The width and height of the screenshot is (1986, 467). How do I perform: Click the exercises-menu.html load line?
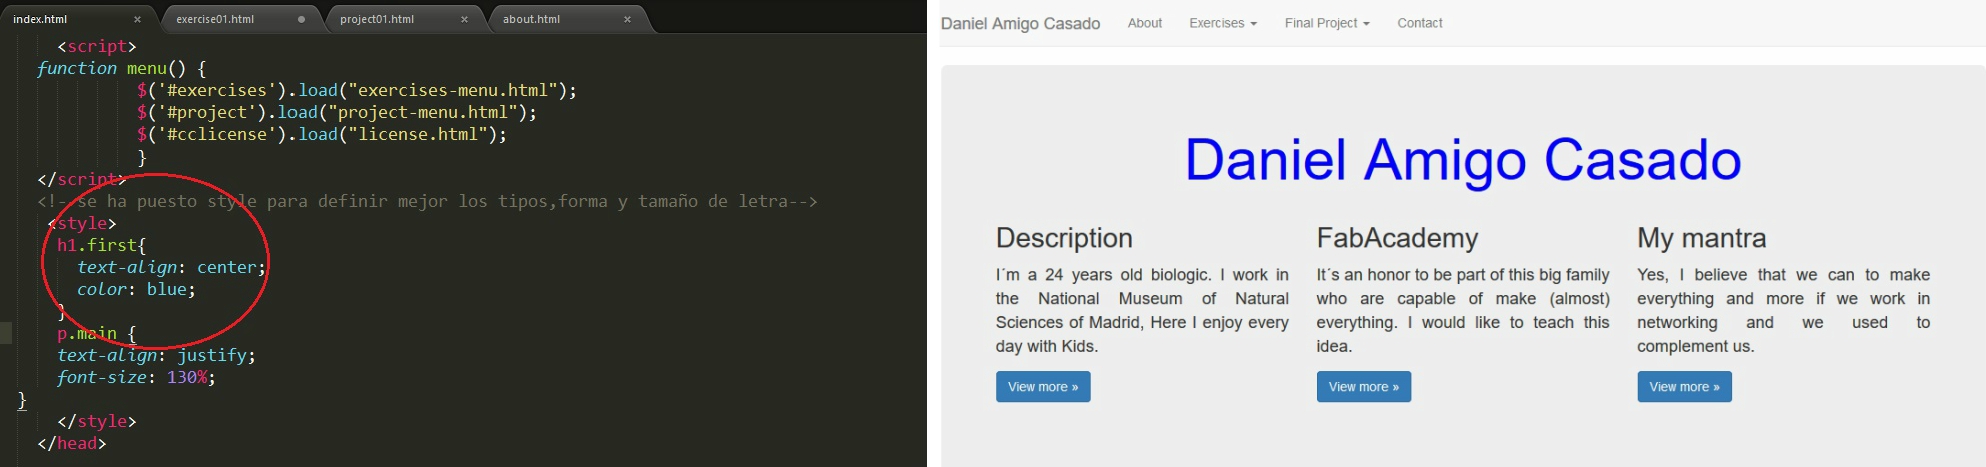tap(357, 90)
